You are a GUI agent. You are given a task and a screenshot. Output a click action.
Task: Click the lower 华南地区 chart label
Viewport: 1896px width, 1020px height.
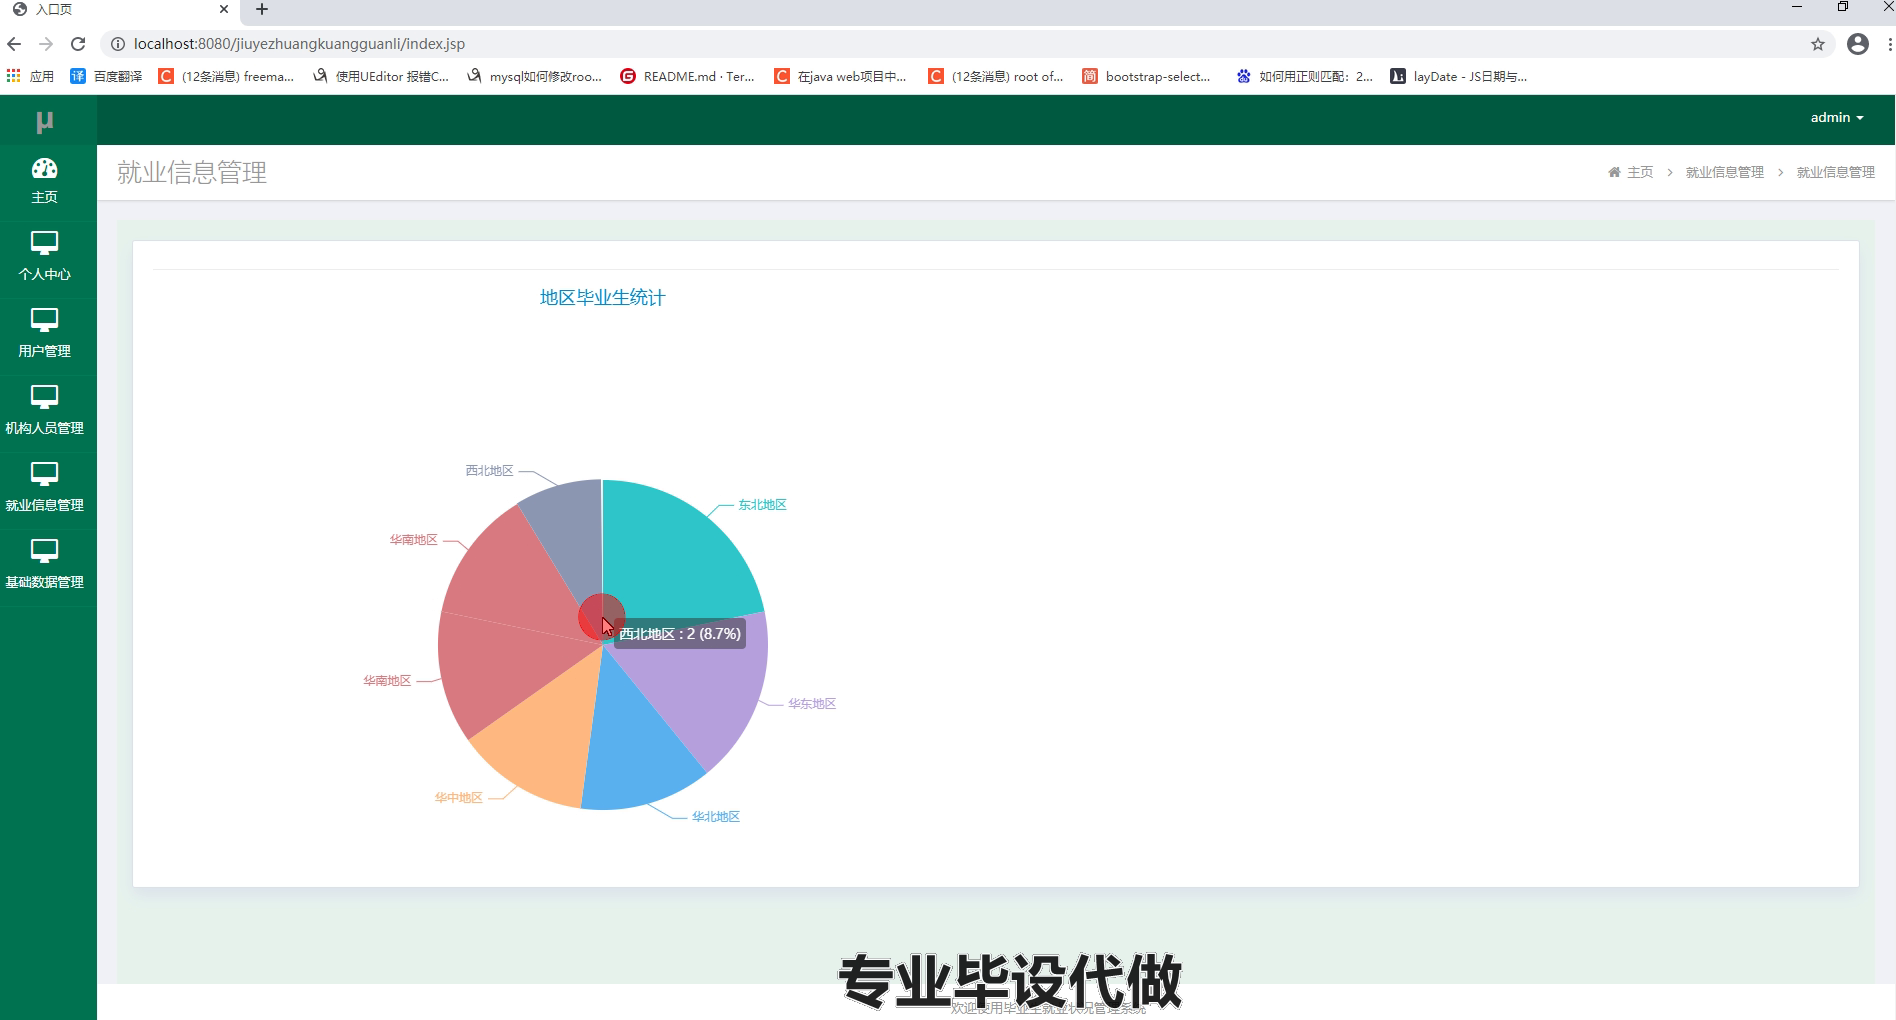[387, 681]
